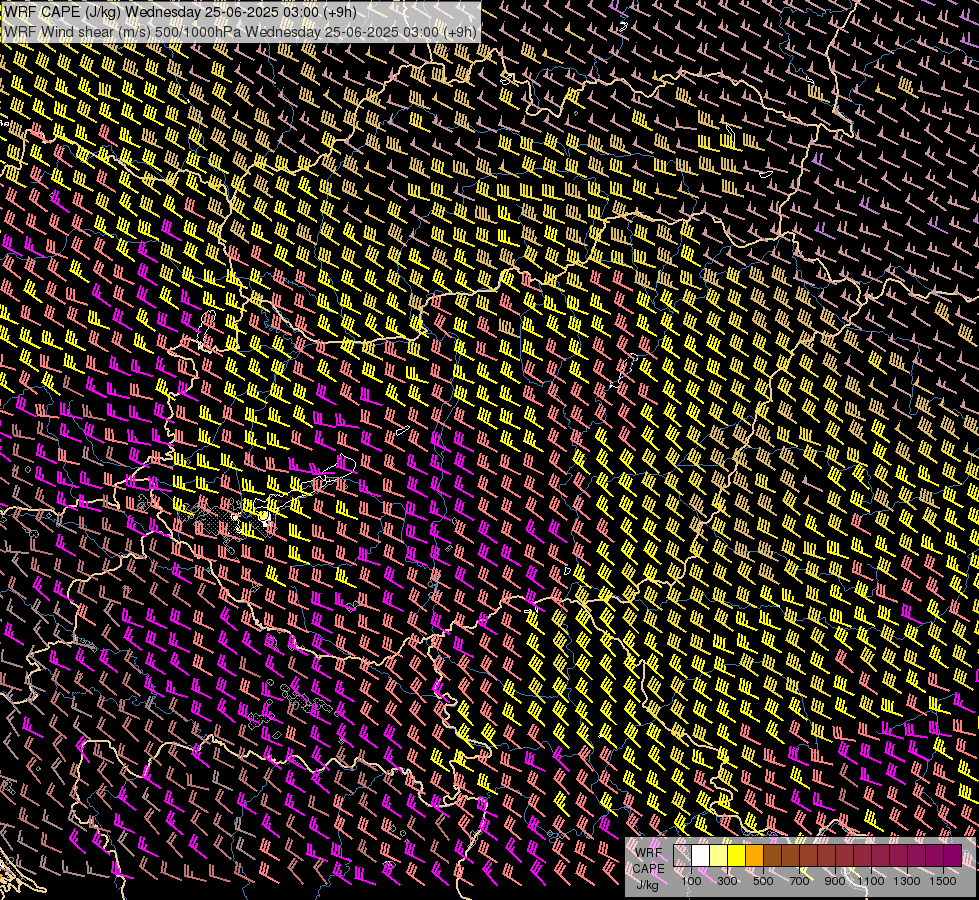Click the orange swatch in the CAPE legend
This screenshot has height=900, width=979.
[x=754, y=855]
